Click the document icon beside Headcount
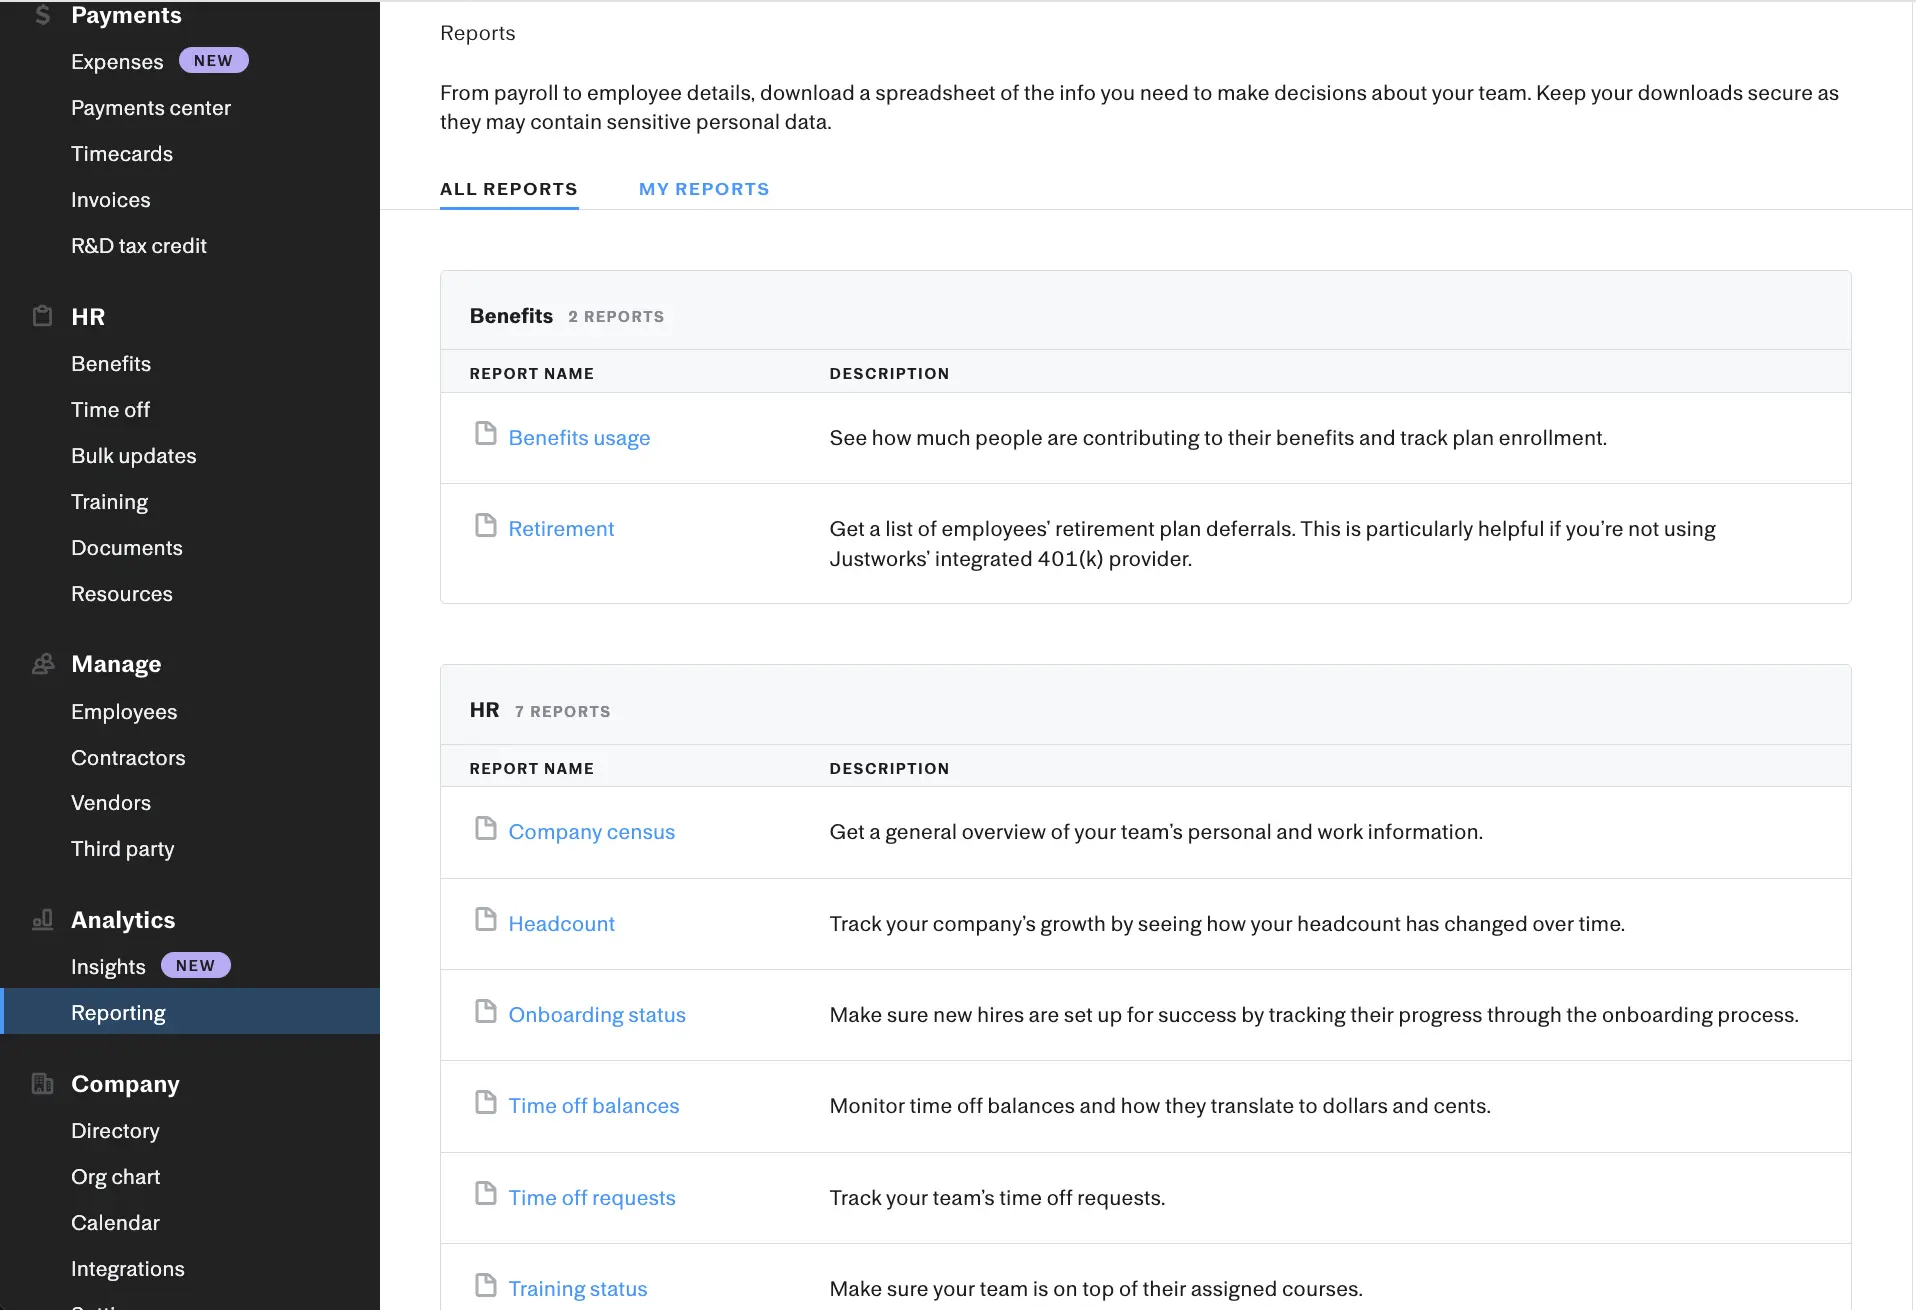 point(486,919)
